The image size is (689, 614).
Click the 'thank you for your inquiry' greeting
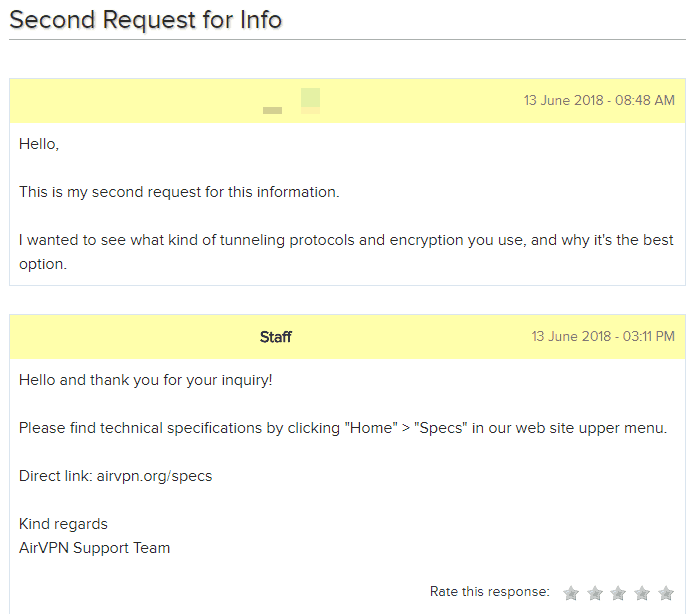(x=145, y=380)
